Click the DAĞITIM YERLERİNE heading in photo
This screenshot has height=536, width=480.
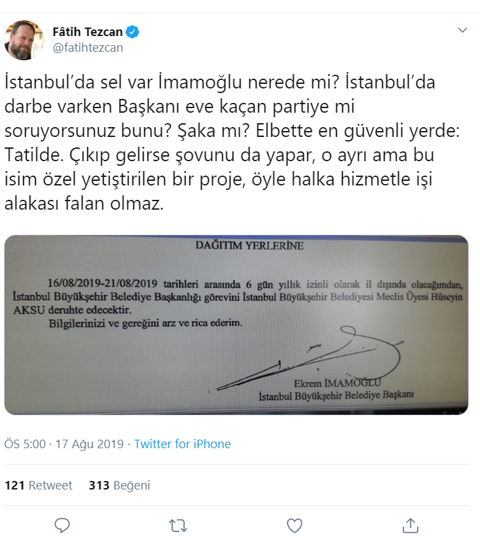[x=249, y=245]
